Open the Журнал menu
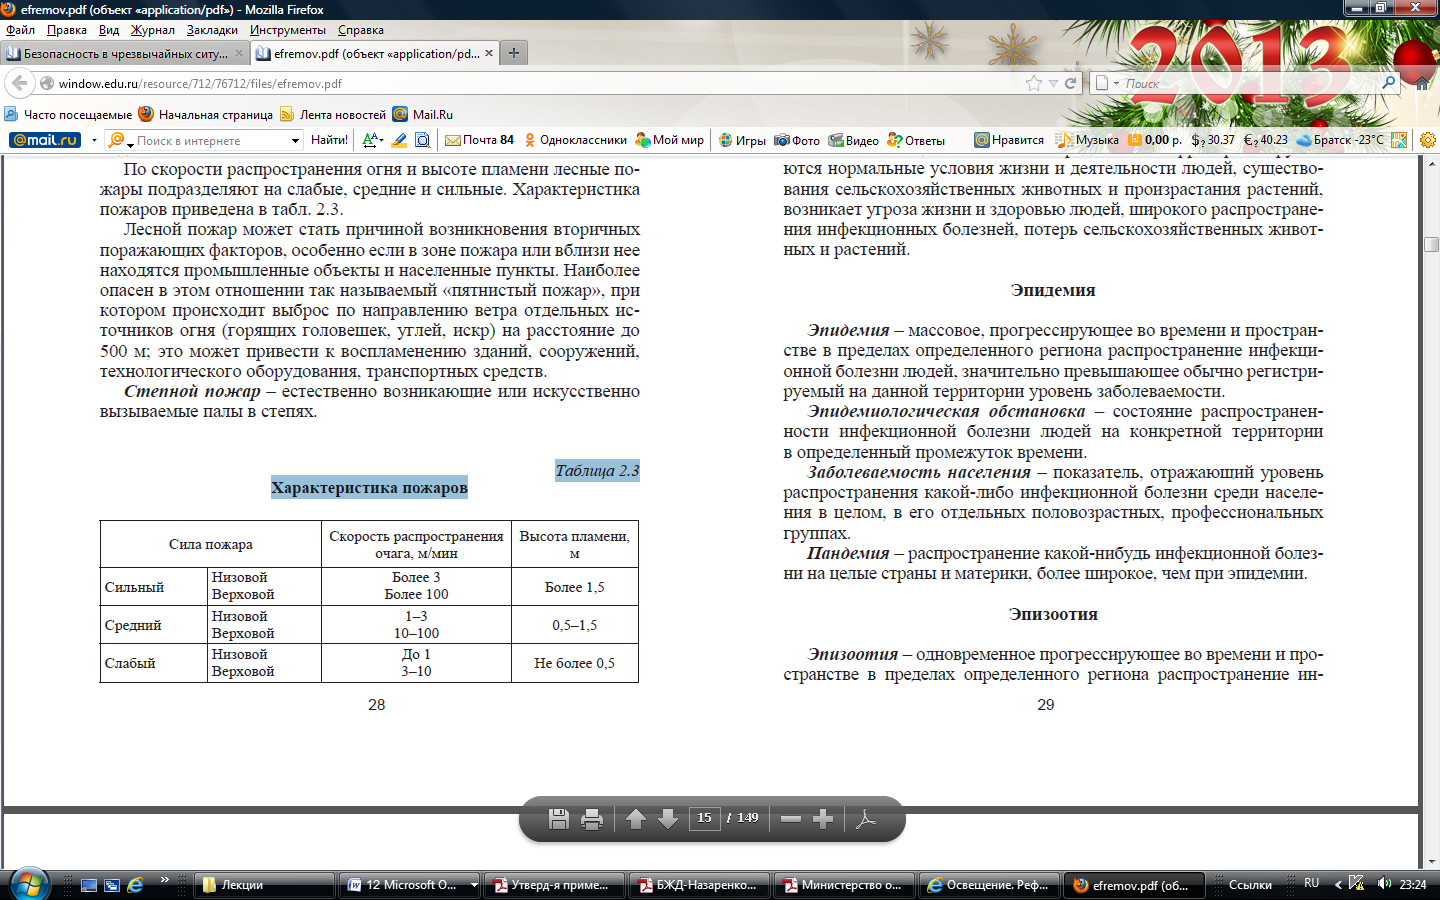This screenshot has height=900, width=1440. (x=153, y=30)
